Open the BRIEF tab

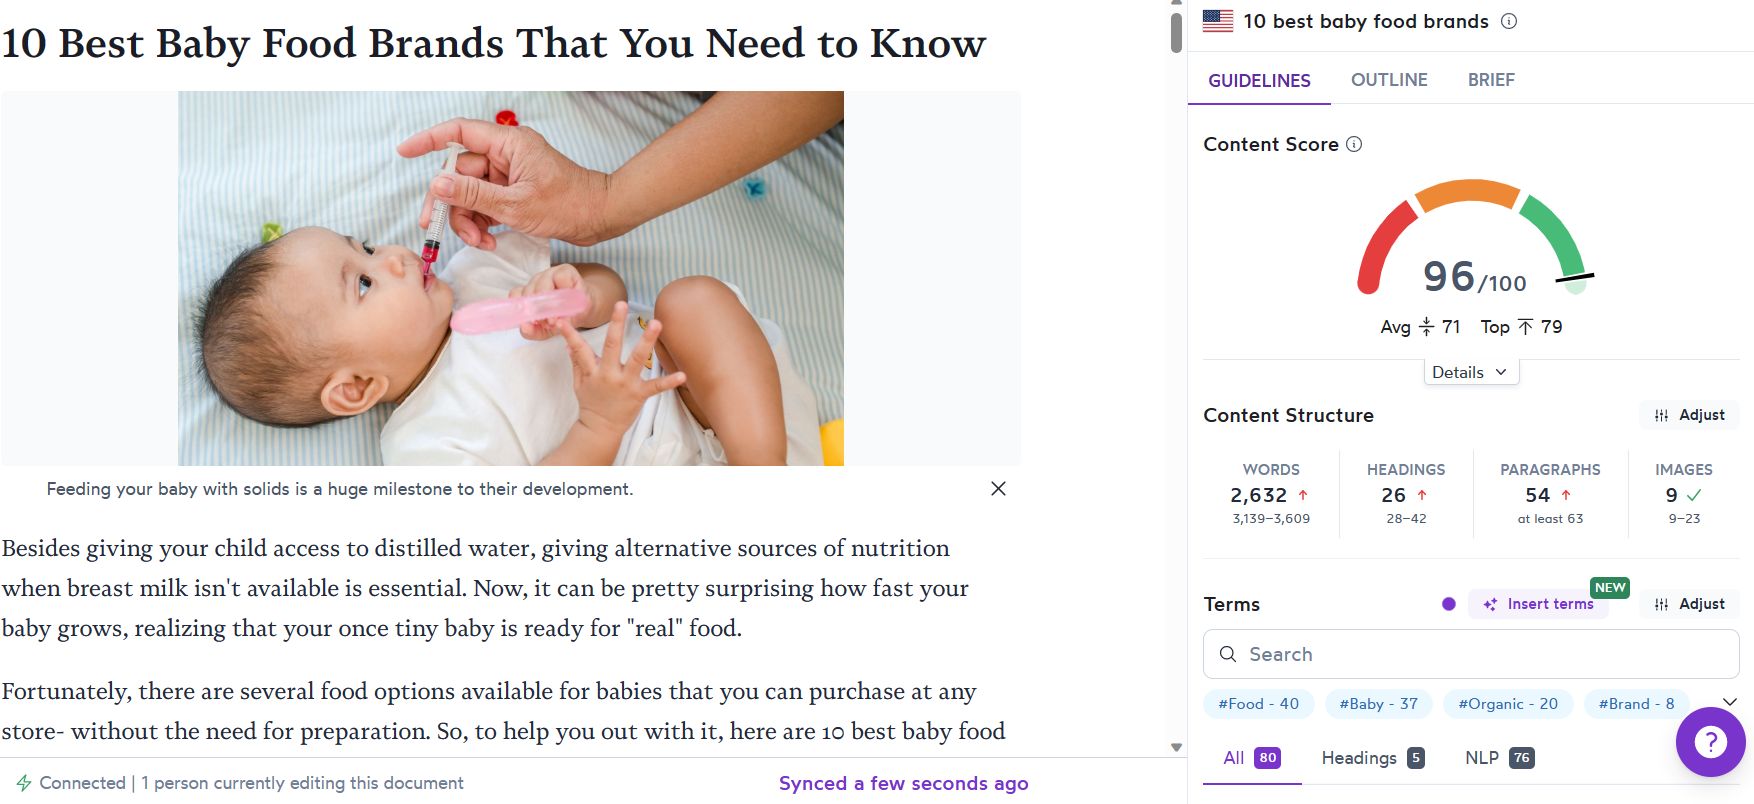(x=1491, y=80)
